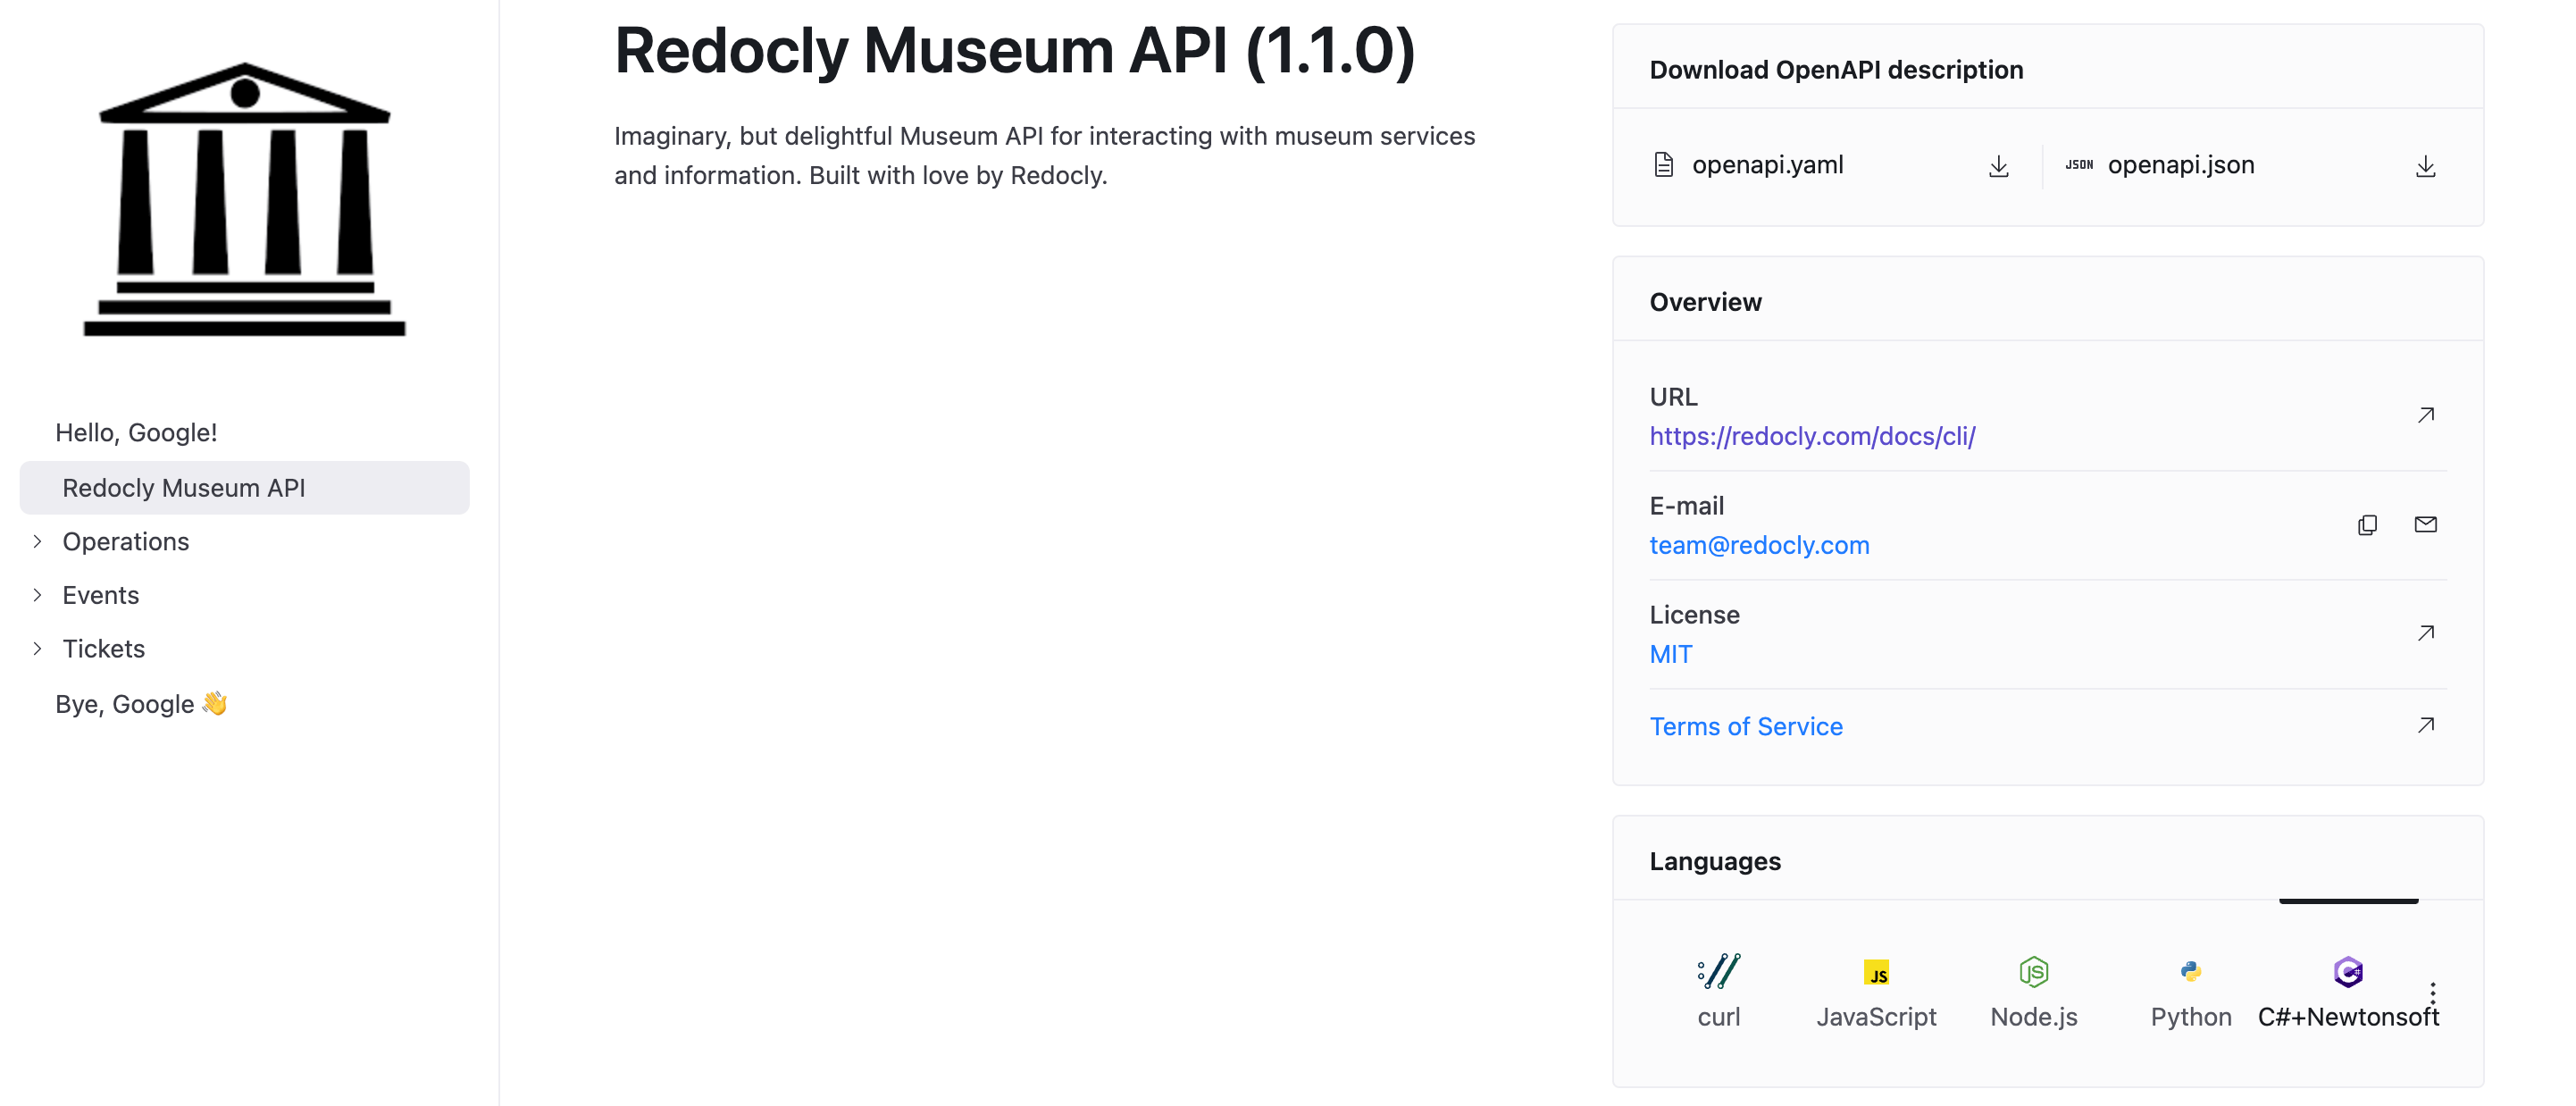The image size is (2576, 1106).
Task: Click the JavaScript JS icon
Action: [1876, 972]
